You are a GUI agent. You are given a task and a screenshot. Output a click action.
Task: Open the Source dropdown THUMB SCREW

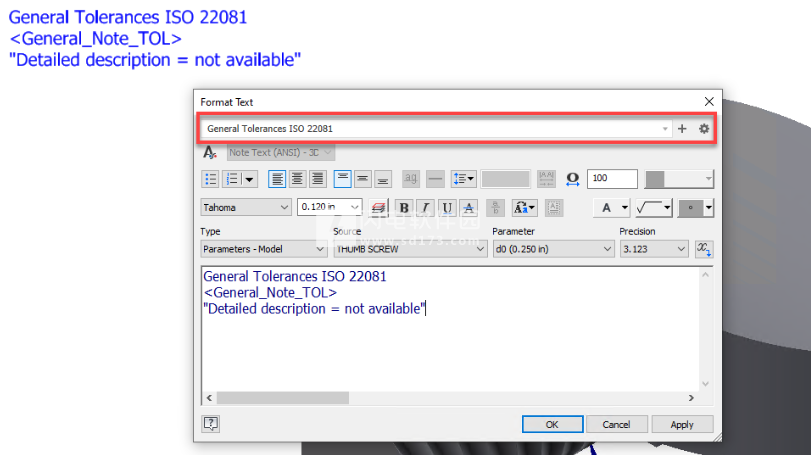click(410, 249)
